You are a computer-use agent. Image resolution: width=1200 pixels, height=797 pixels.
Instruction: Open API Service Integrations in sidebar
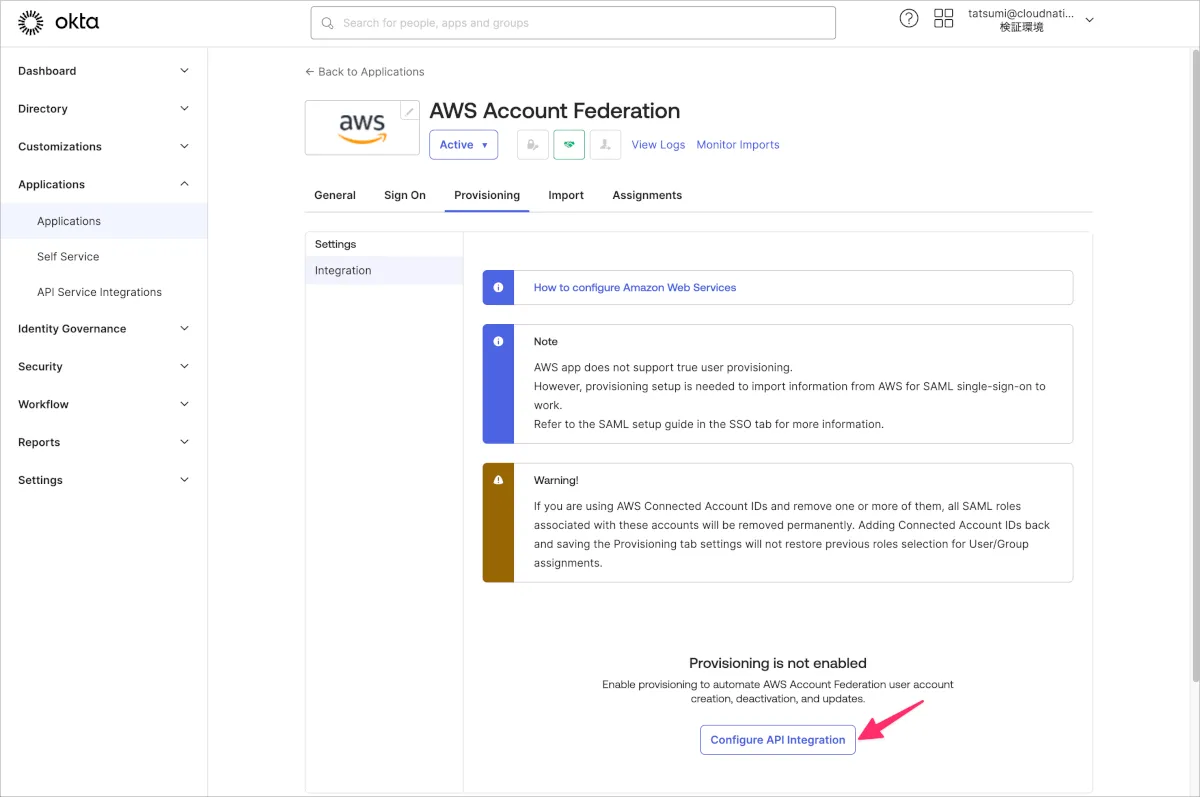click(99, 292)
